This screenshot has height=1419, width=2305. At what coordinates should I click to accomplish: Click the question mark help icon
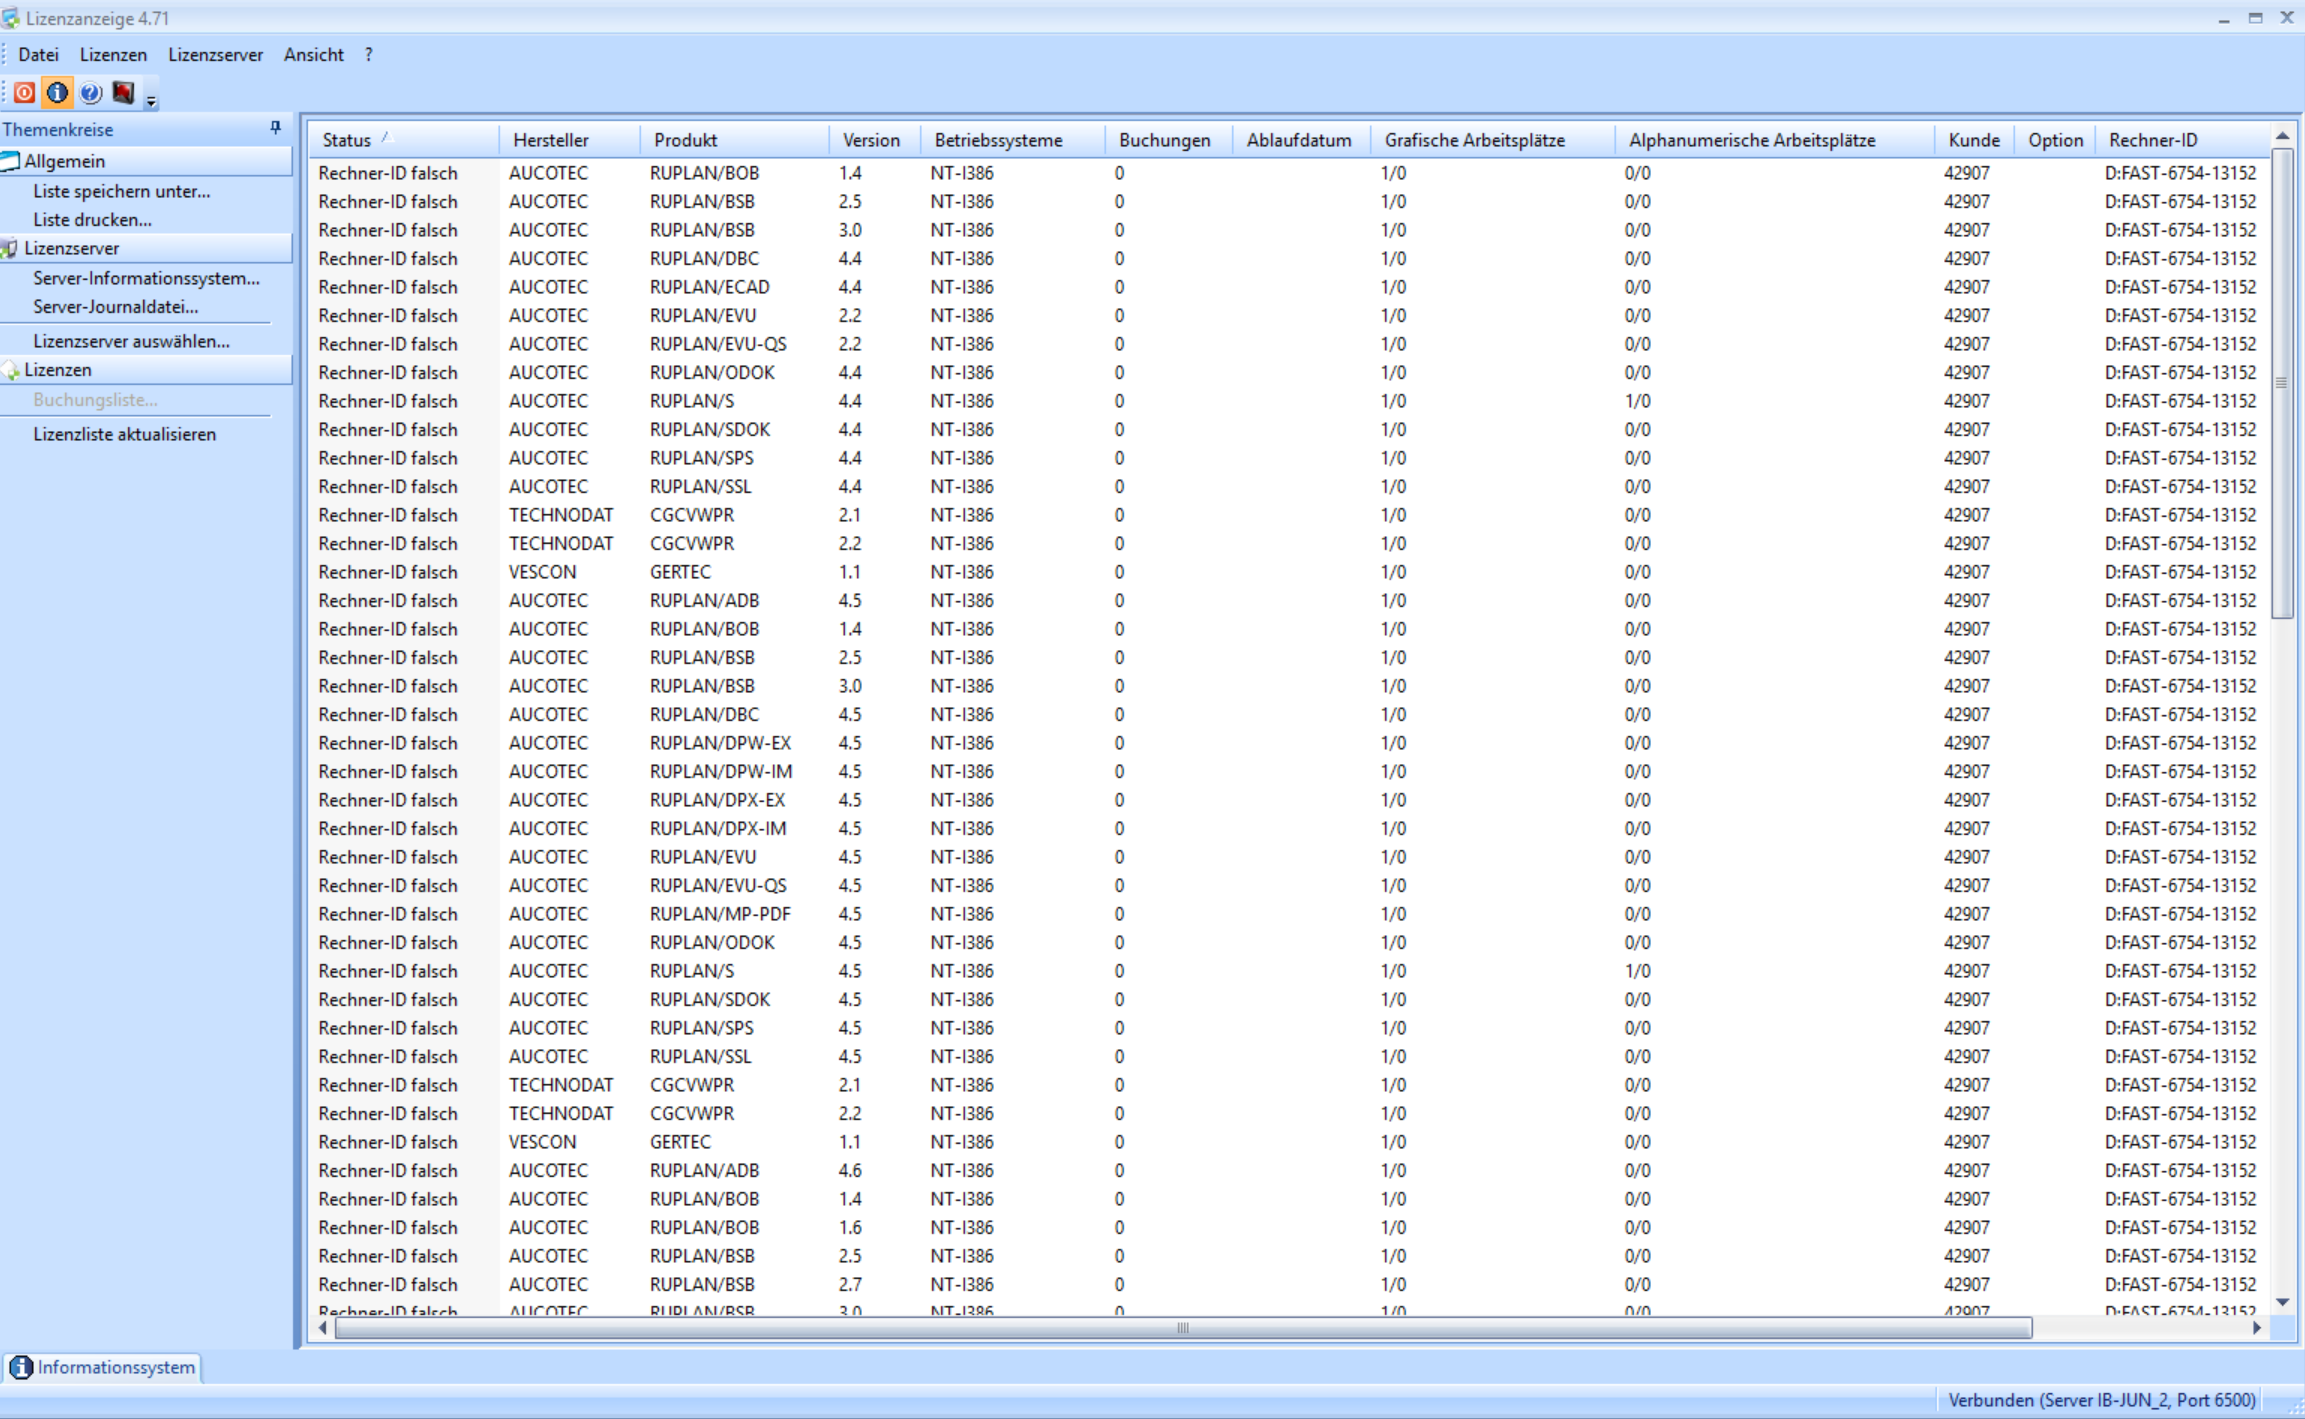[90, 93]
